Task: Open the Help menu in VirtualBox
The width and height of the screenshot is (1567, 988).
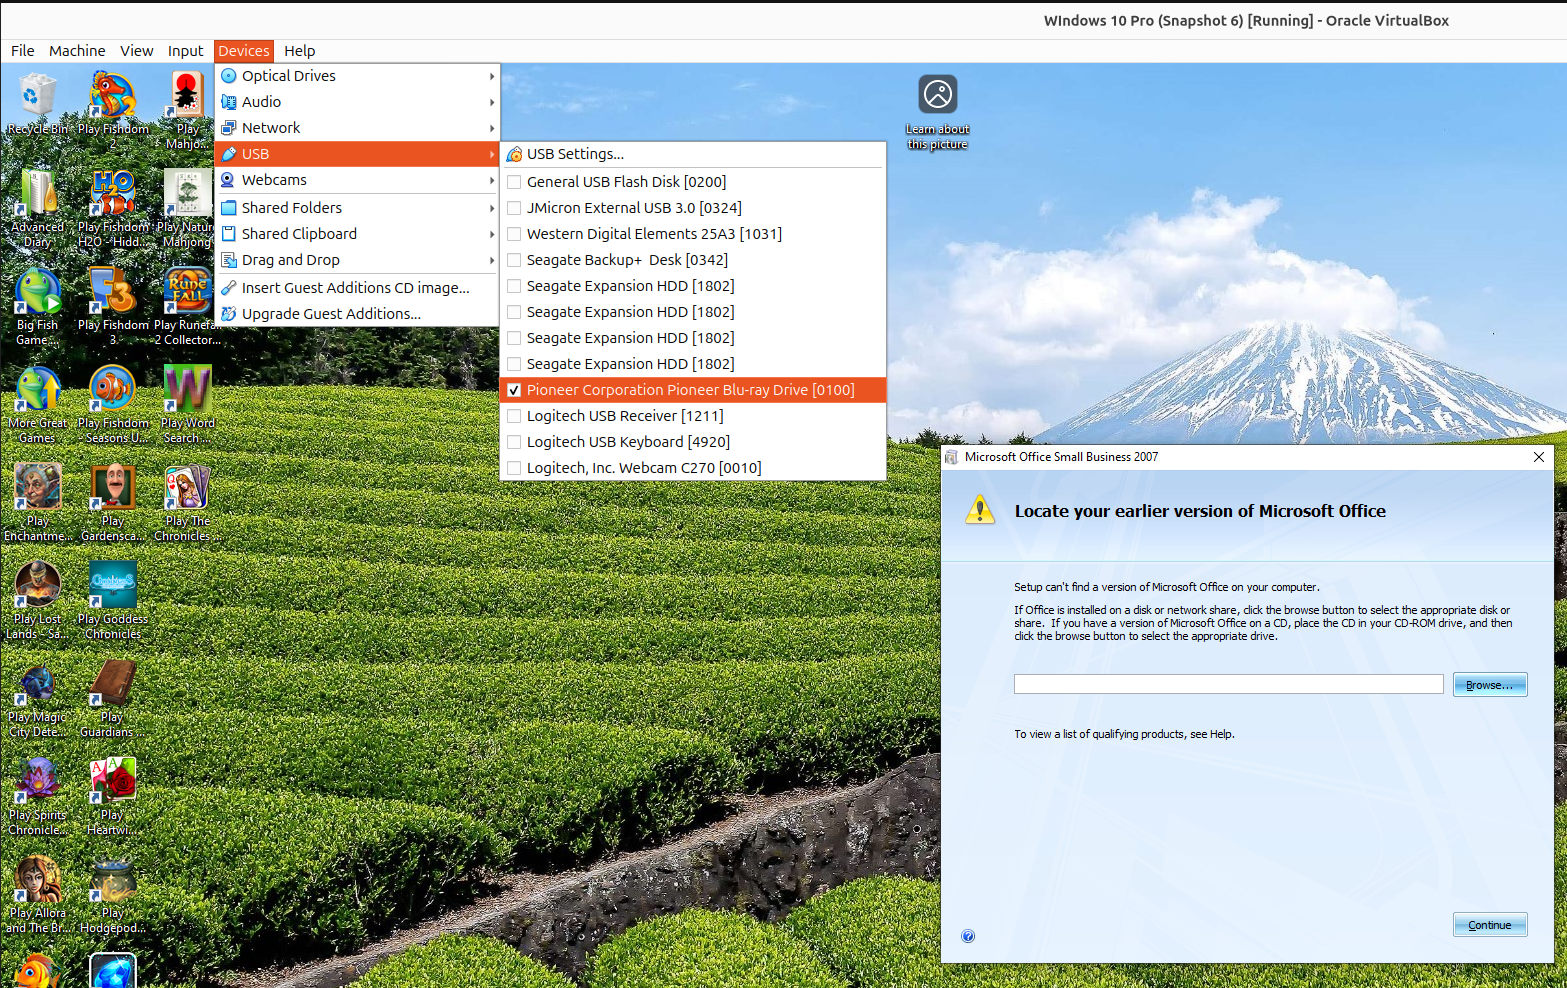Action: (x=299, y=51)
